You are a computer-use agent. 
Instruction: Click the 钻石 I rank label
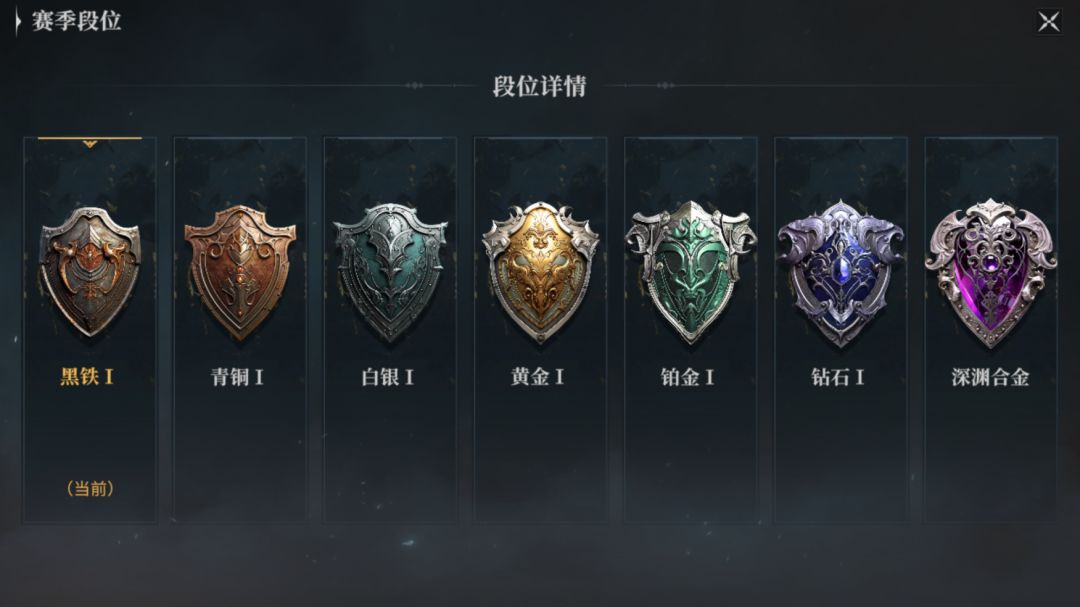838,377
